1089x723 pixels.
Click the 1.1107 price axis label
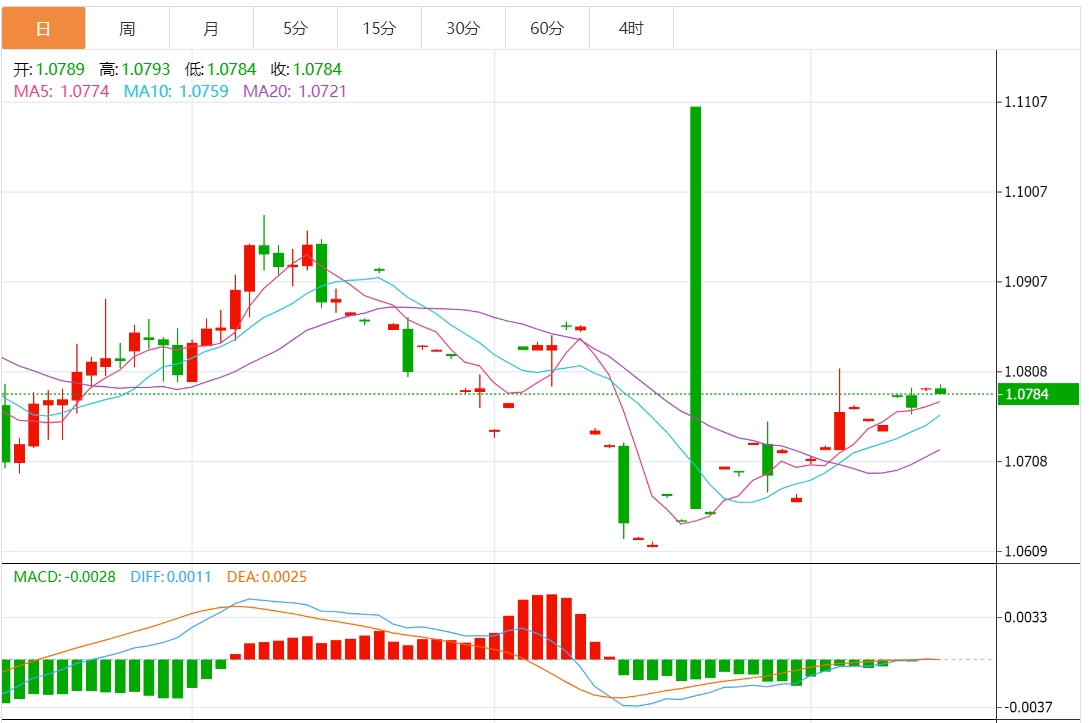point(1026,102)
